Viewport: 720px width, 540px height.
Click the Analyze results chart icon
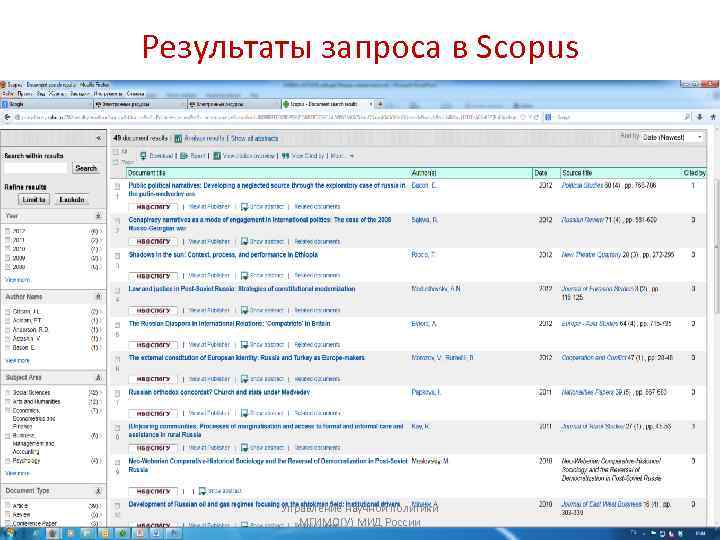coord(178,138)
